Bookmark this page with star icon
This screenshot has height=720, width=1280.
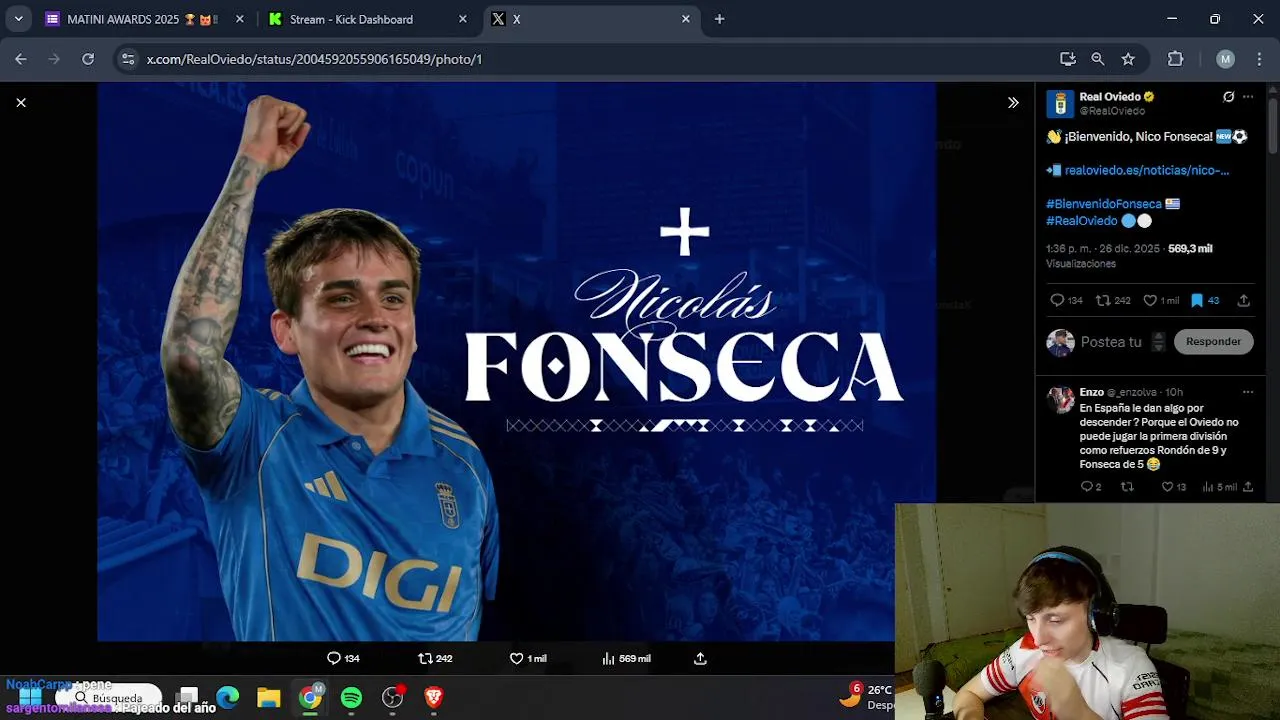(x=1128, y=59)
